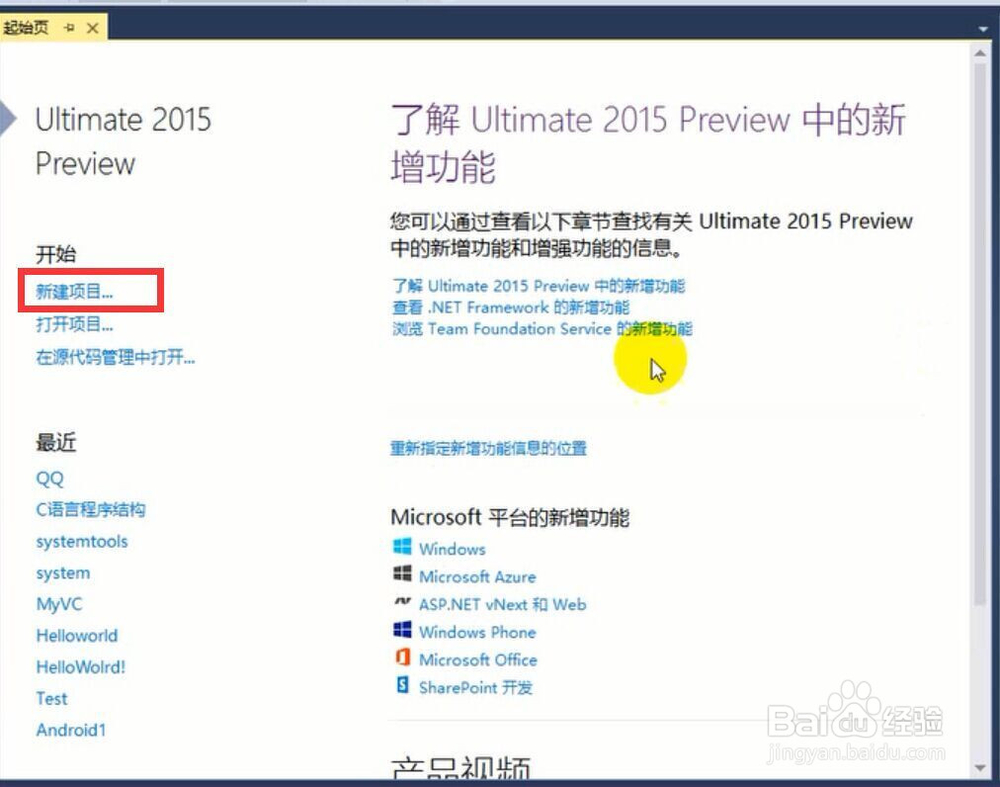This screenshot has width=1000, height=787.
Task: Open recent project C语言程序结构
Action: [91, 510]
